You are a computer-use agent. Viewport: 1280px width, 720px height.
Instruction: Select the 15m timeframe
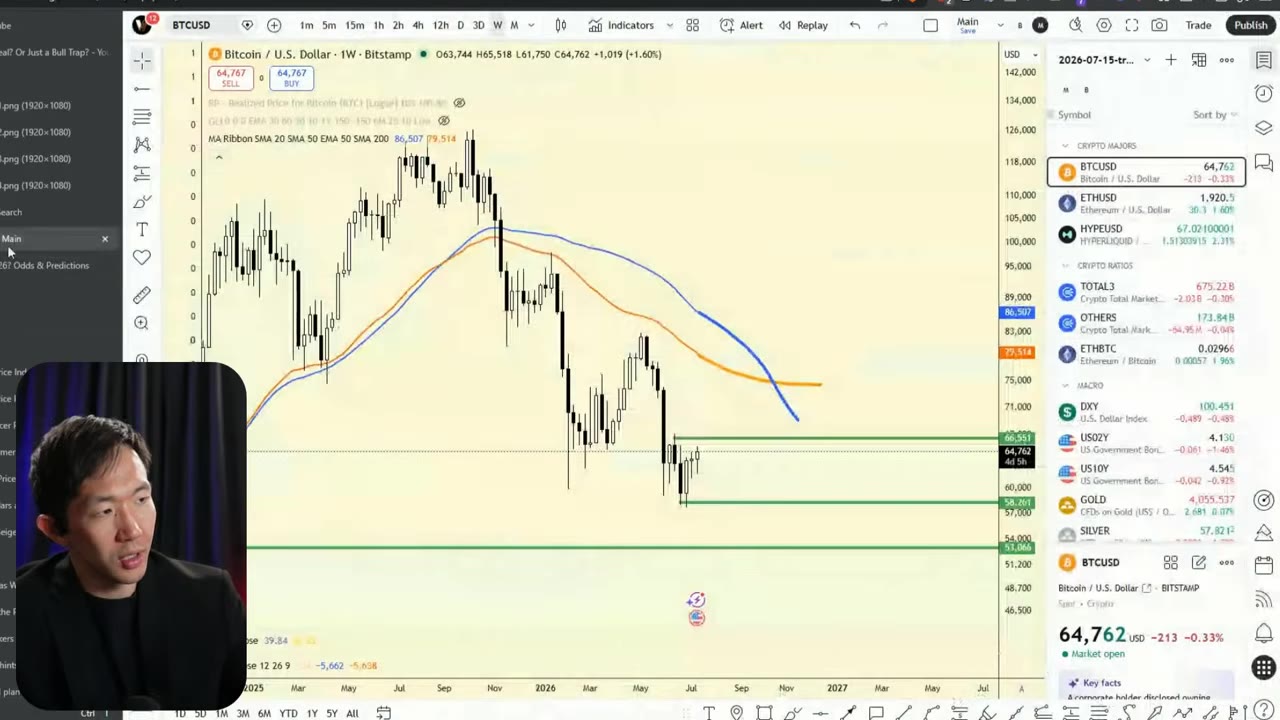click(354, 25)
